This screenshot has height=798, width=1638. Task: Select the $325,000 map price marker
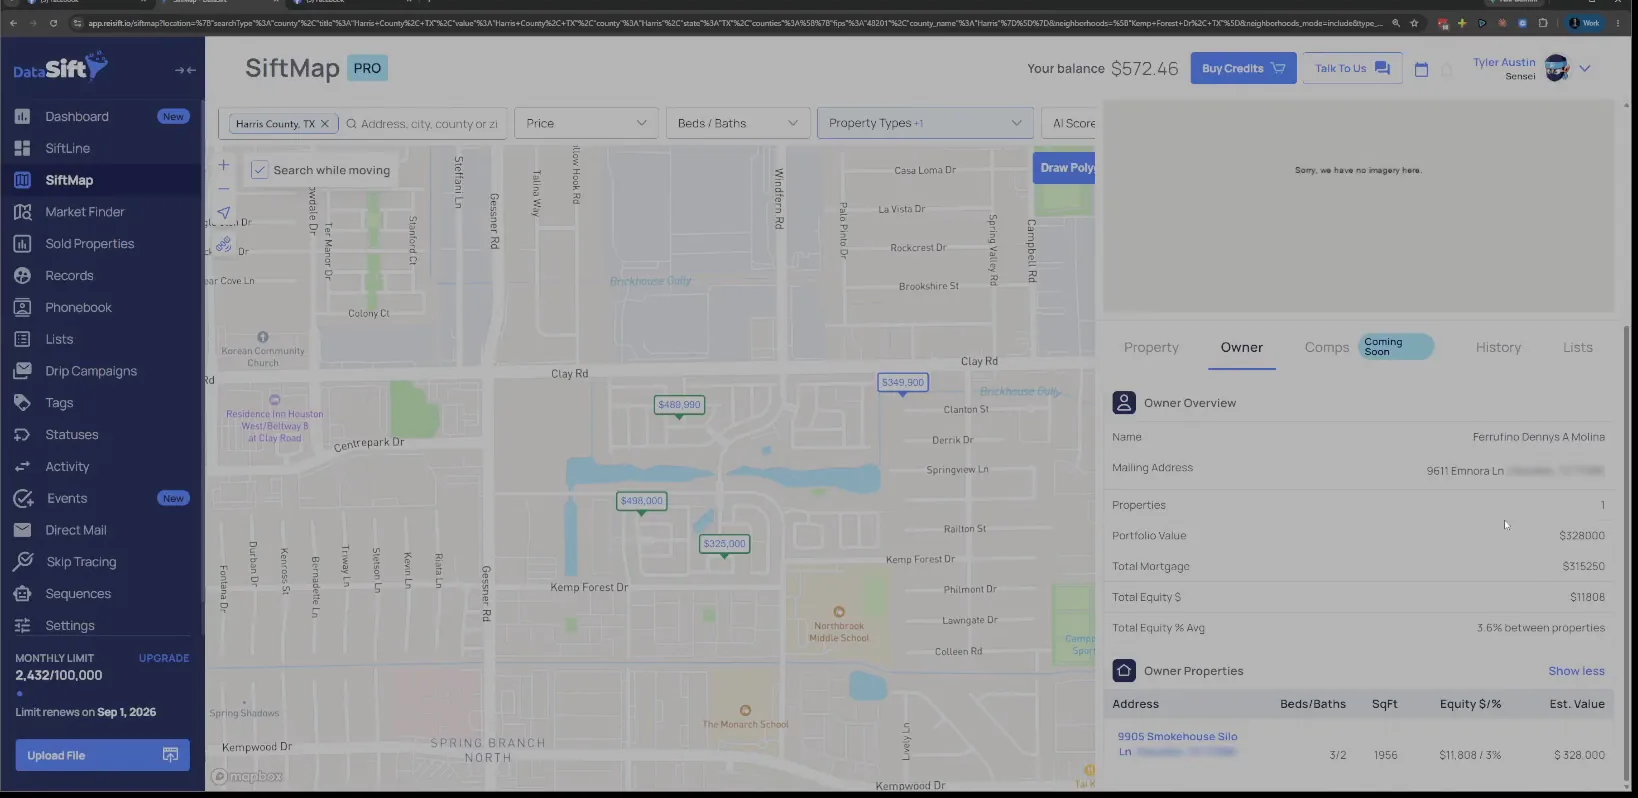[724, 544]
